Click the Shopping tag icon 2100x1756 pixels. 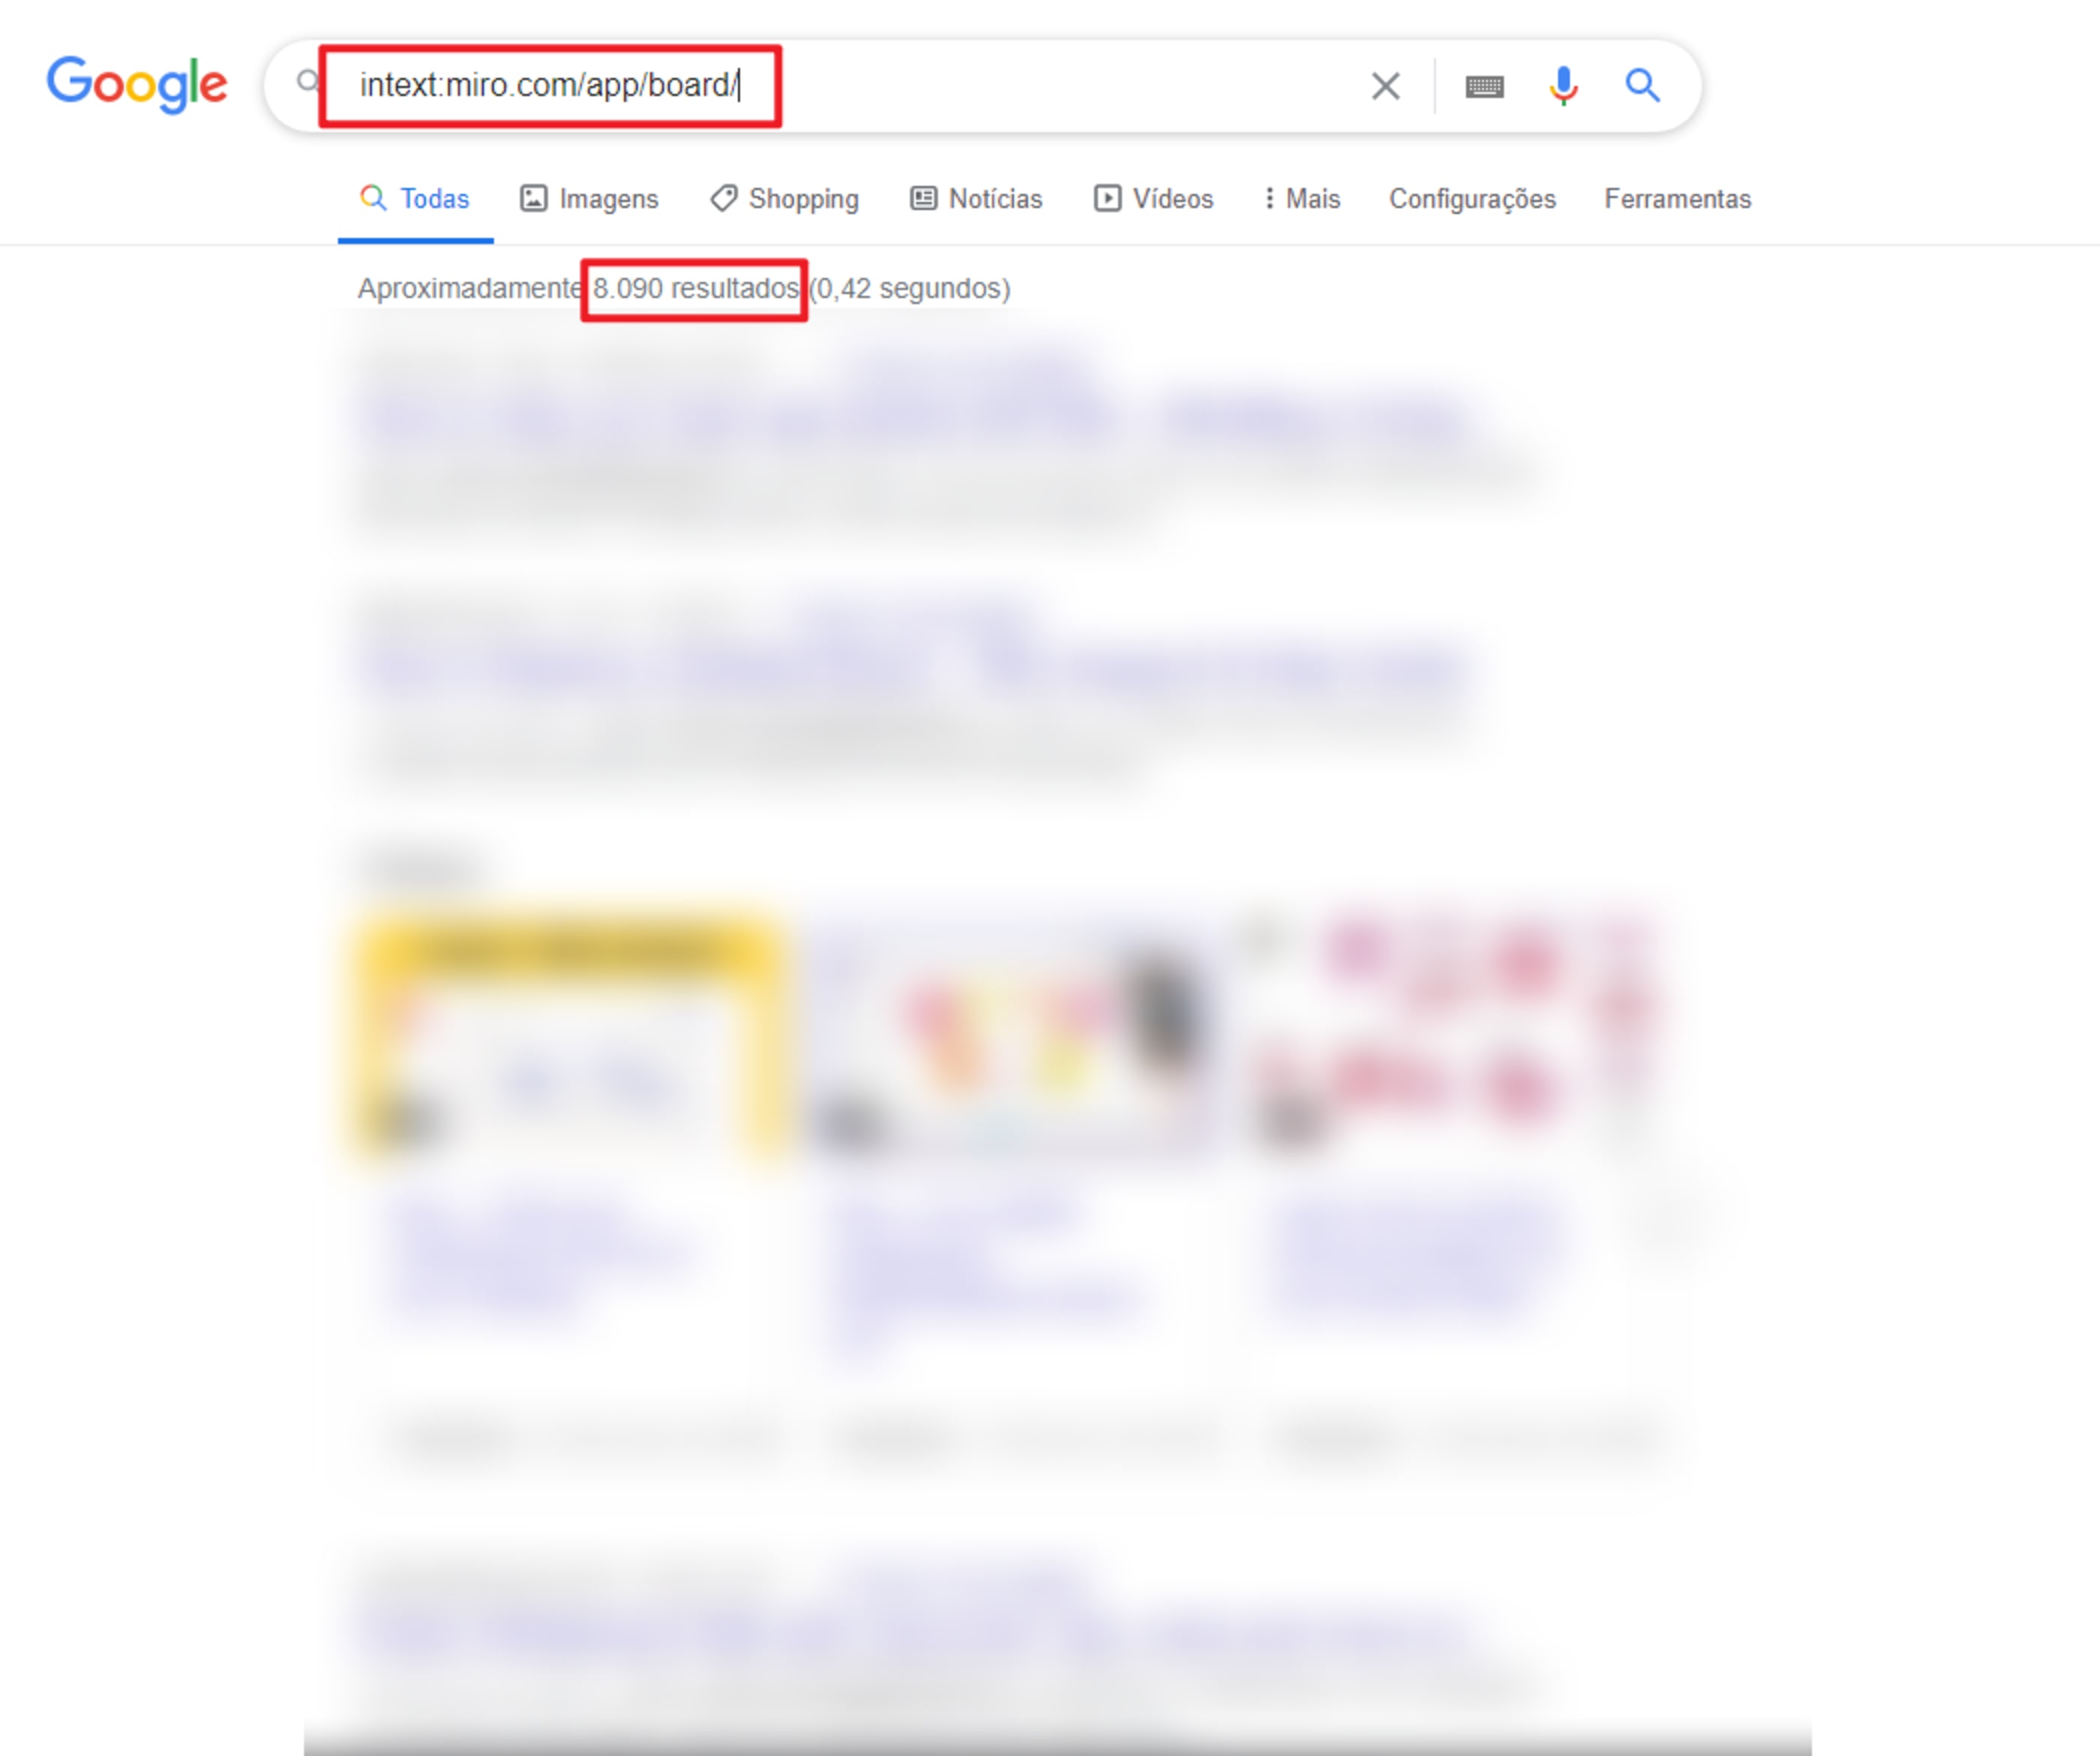[723, 198]
